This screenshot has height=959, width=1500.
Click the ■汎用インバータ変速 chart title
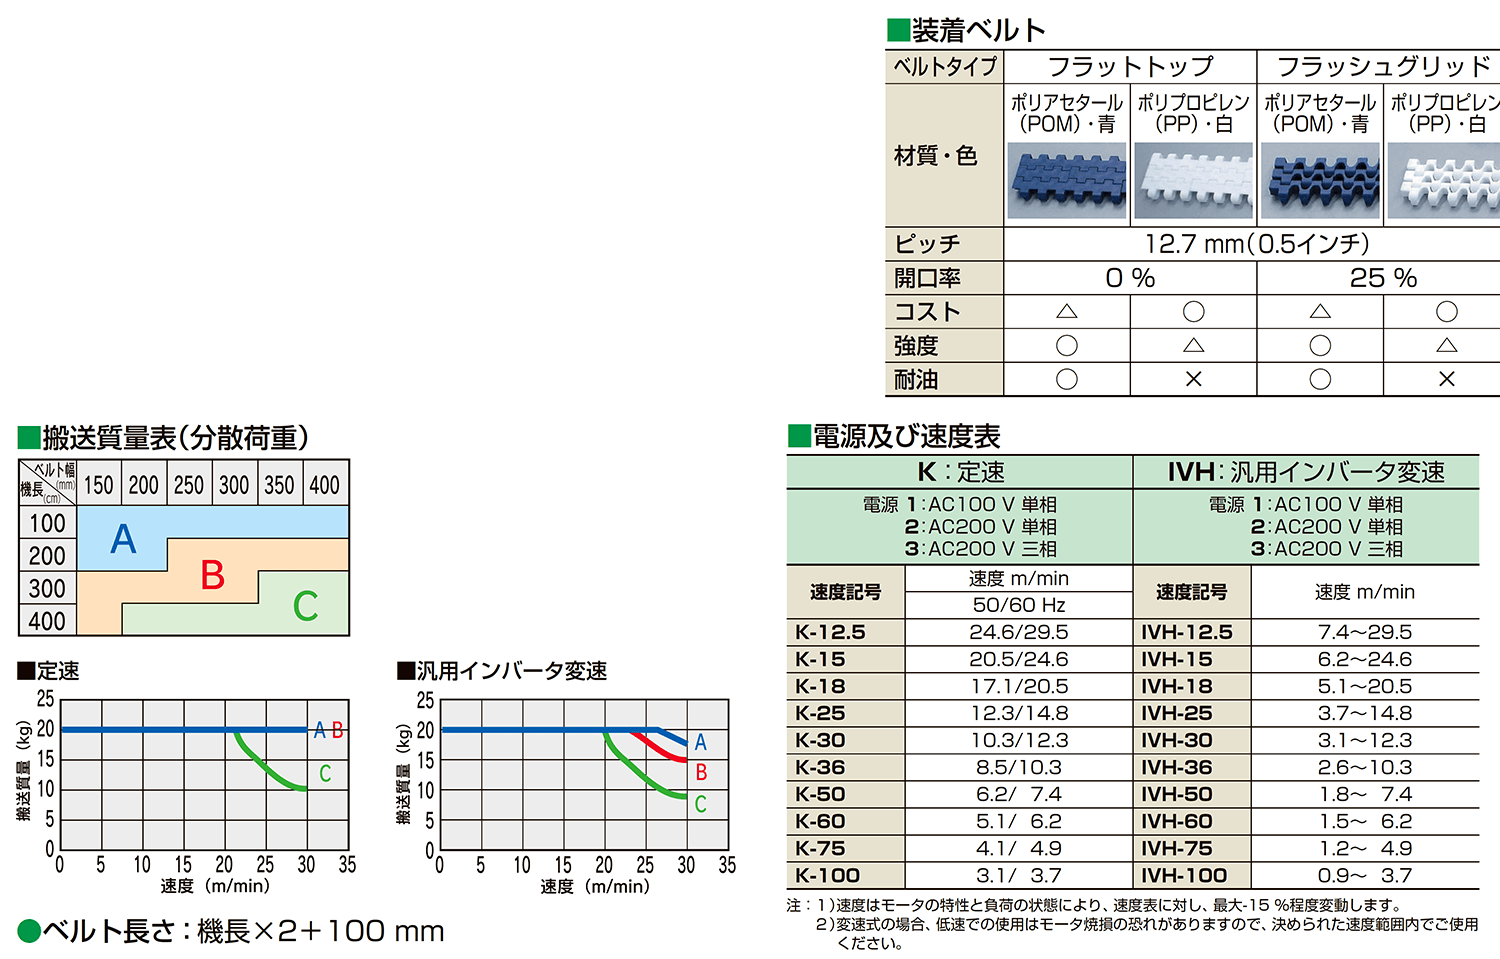point(502,671)
